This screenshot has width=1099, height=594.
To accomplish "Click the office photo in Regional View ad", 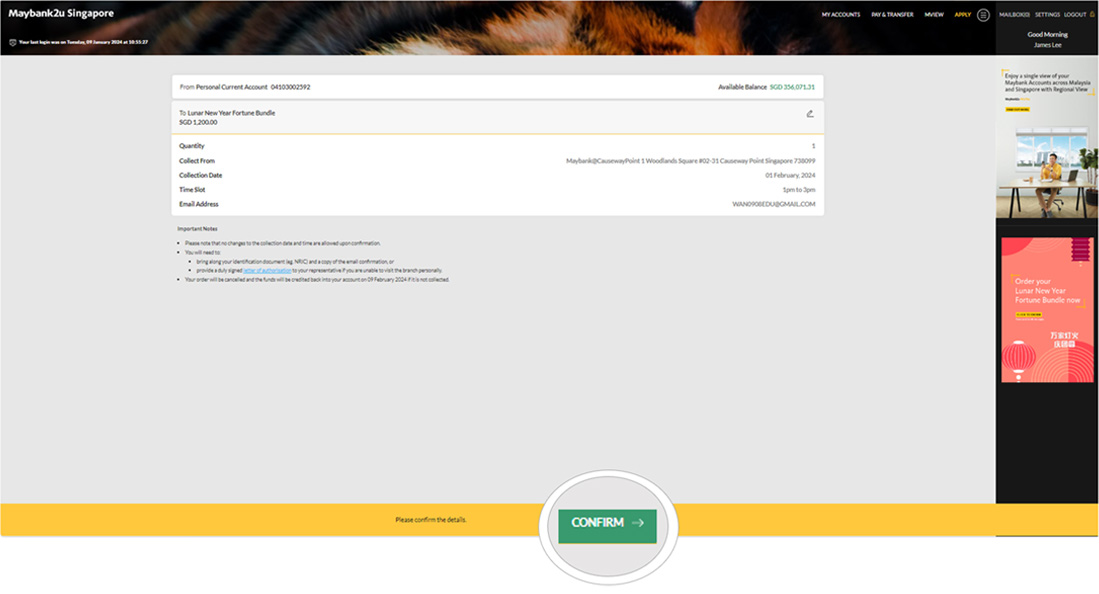I will coord(1047,170).
